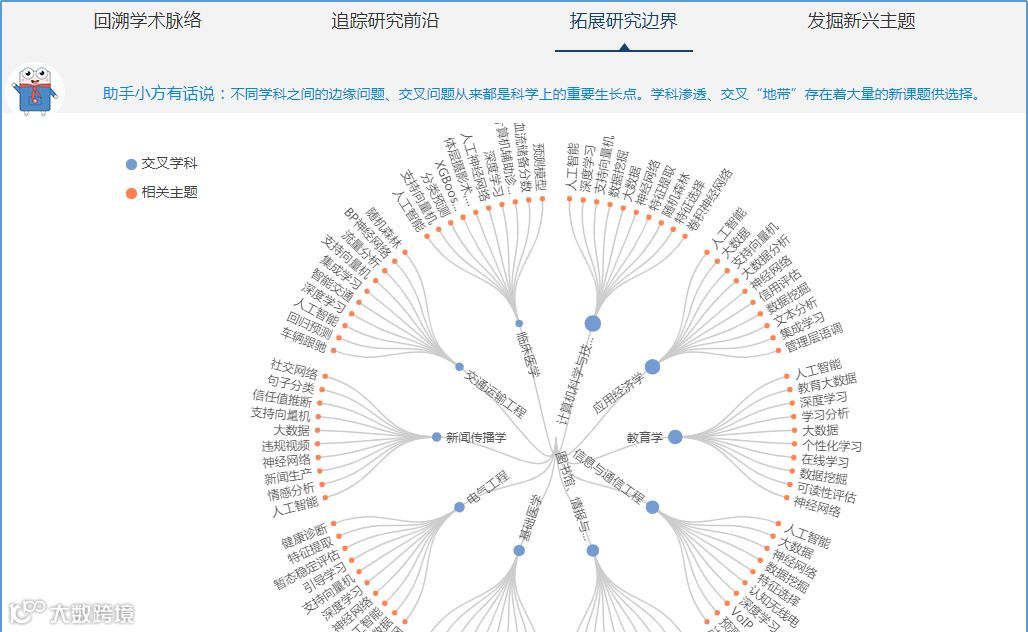Select 信用评估 topic under 应用经济学
Screen dimensions: 1028x632
tap(780, 284)
